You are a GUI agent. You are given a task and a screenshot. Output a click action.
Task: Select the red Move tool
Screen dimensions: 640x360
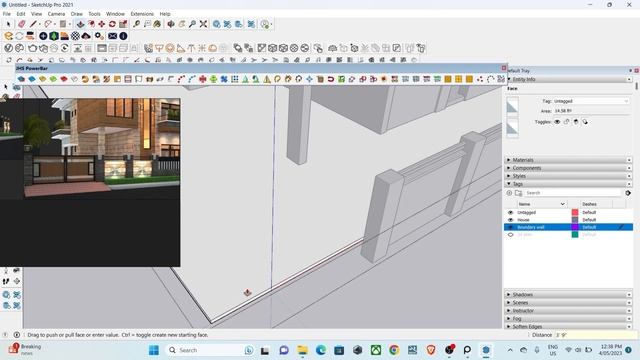click(x=102, y=24)
